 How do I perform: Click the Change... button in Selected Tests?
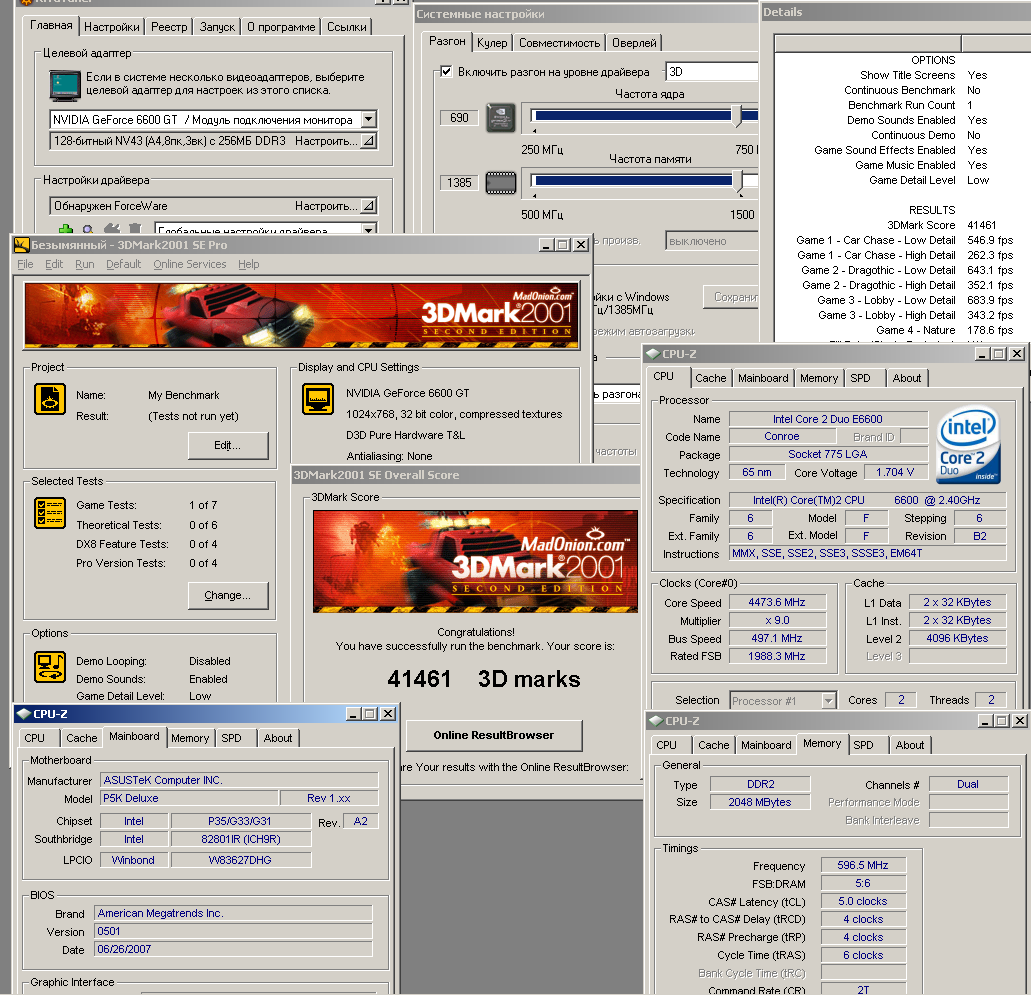click(x=228, y=595)
